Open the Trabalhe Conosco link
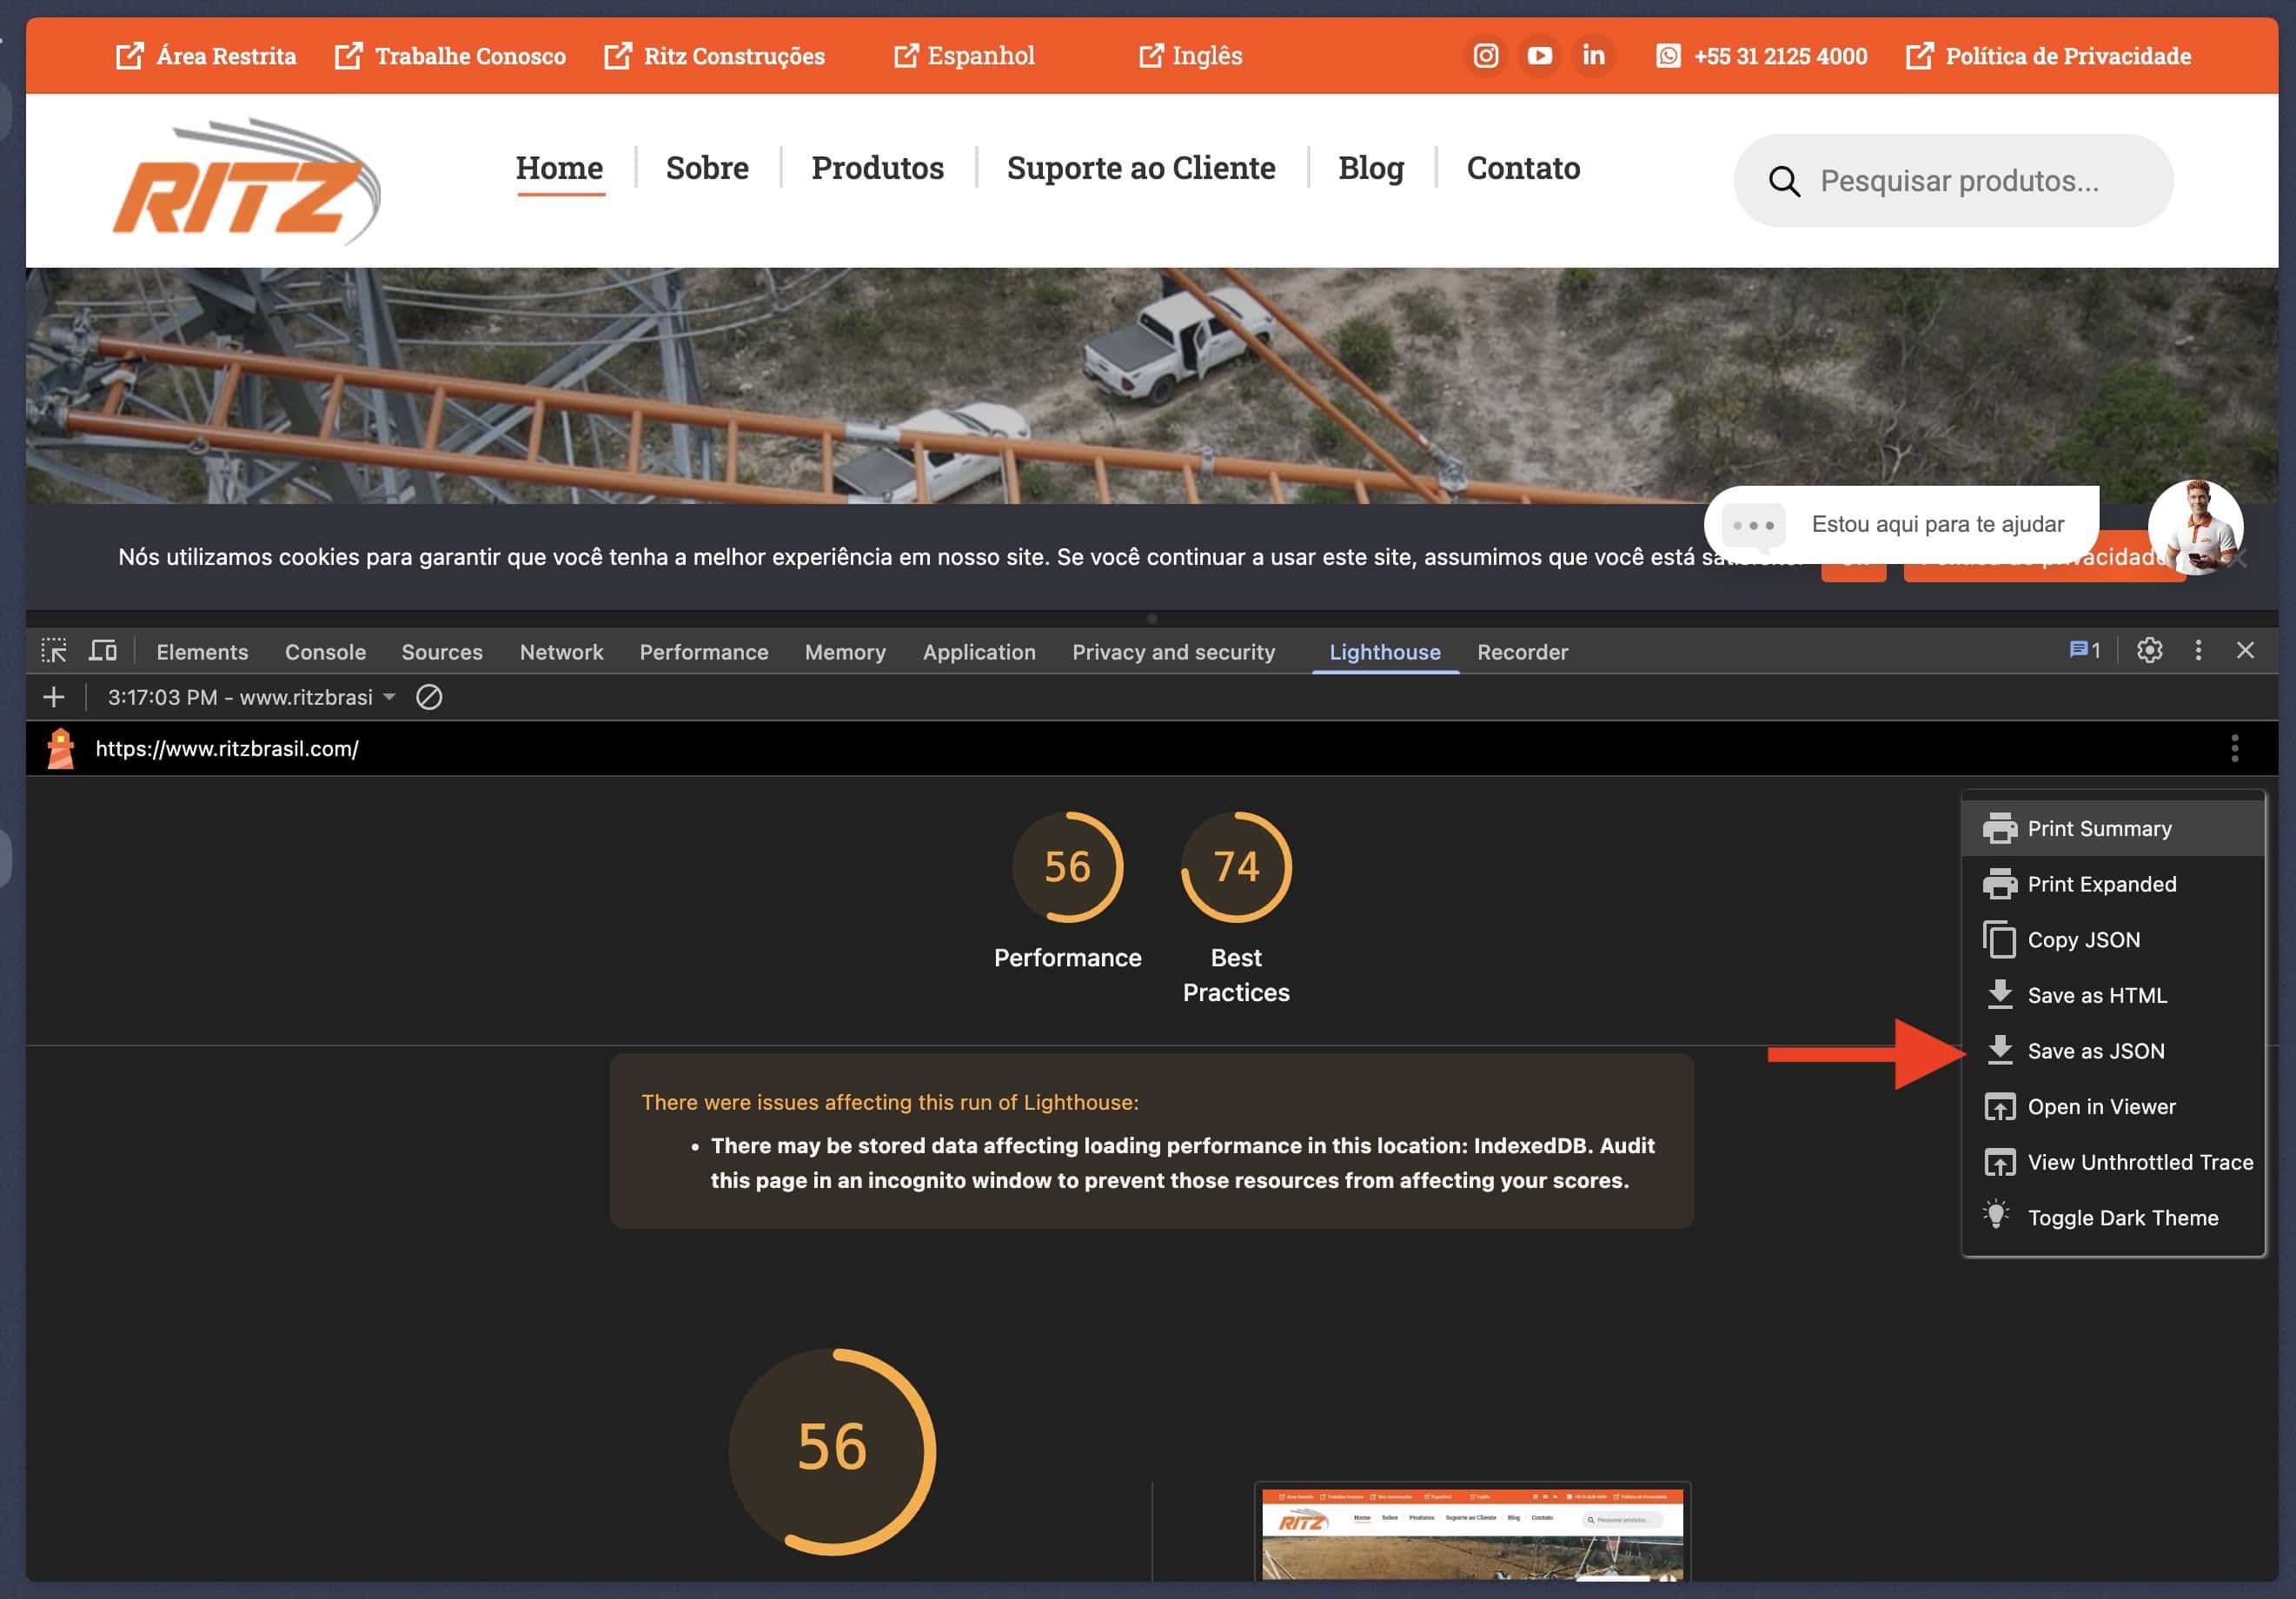Image resolution: width=2296 pixels, height=1599 pixels. point(450,56)
